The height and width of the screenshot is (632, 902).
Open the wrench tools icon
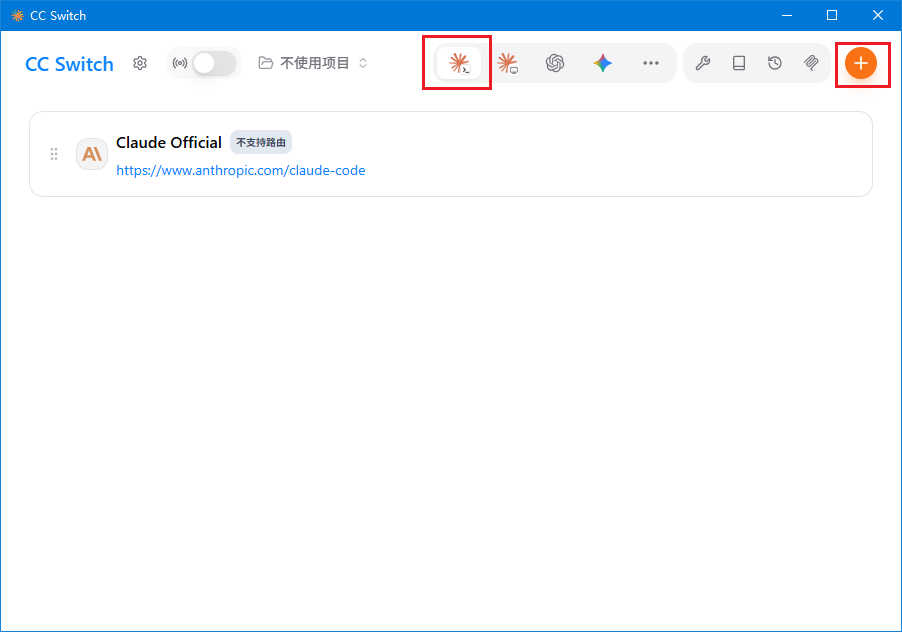coord(702,63)
